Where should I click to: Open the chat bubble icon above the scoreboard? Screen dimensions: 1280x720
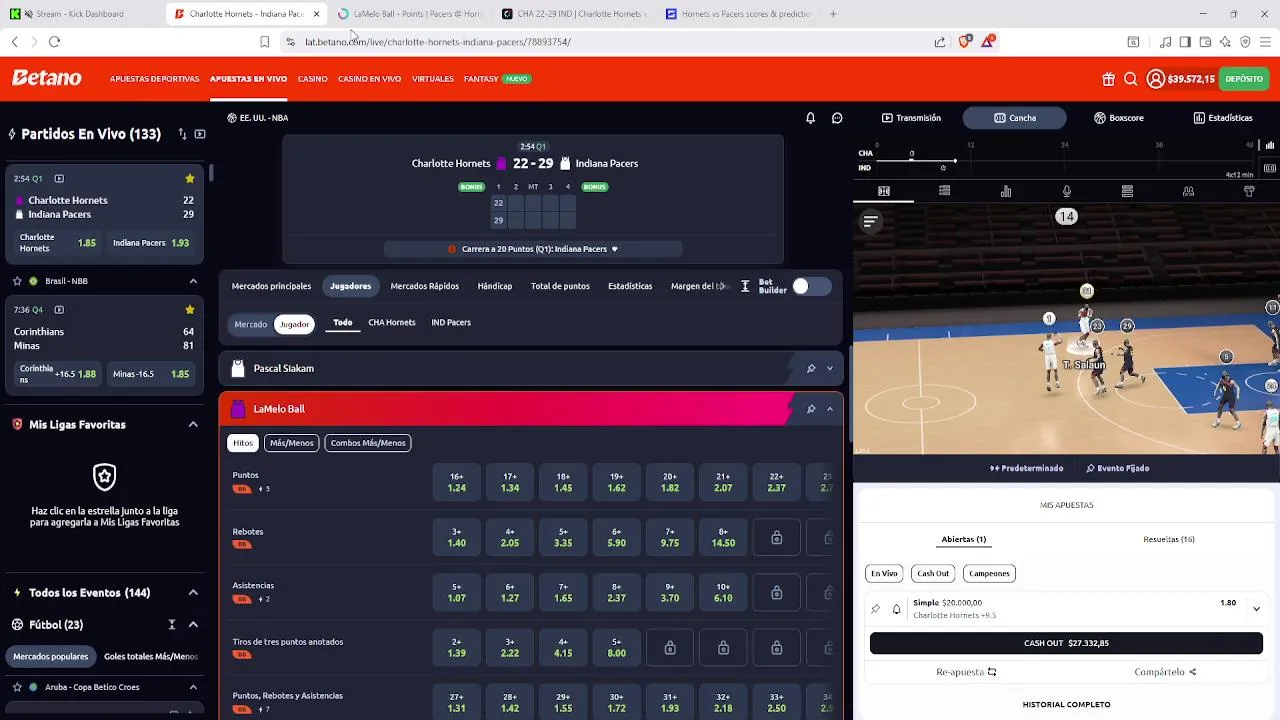point(837,118)
